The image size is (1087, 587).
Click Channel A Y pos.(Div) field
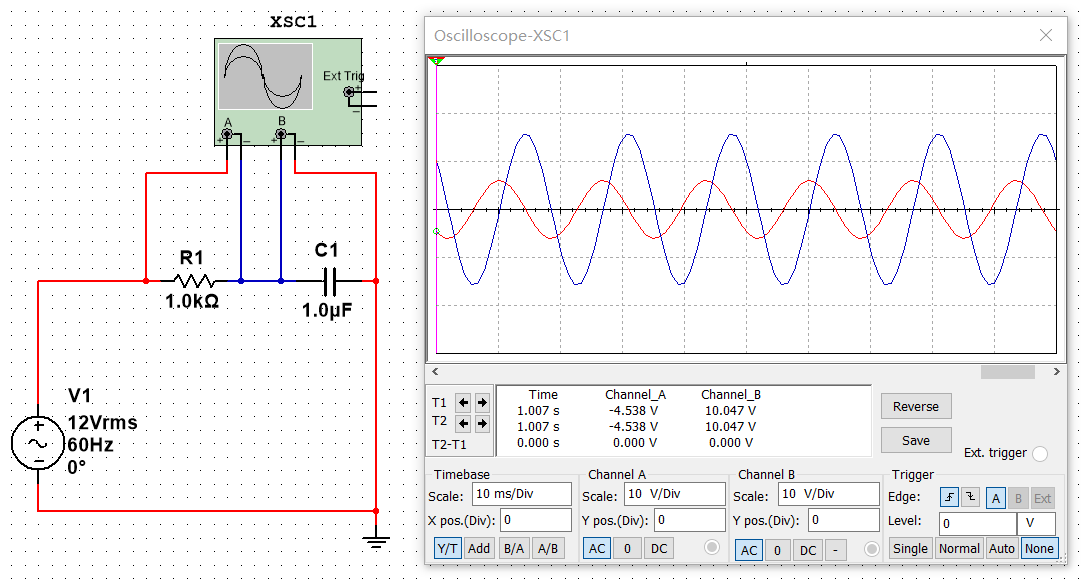click(x=690, y=520)
